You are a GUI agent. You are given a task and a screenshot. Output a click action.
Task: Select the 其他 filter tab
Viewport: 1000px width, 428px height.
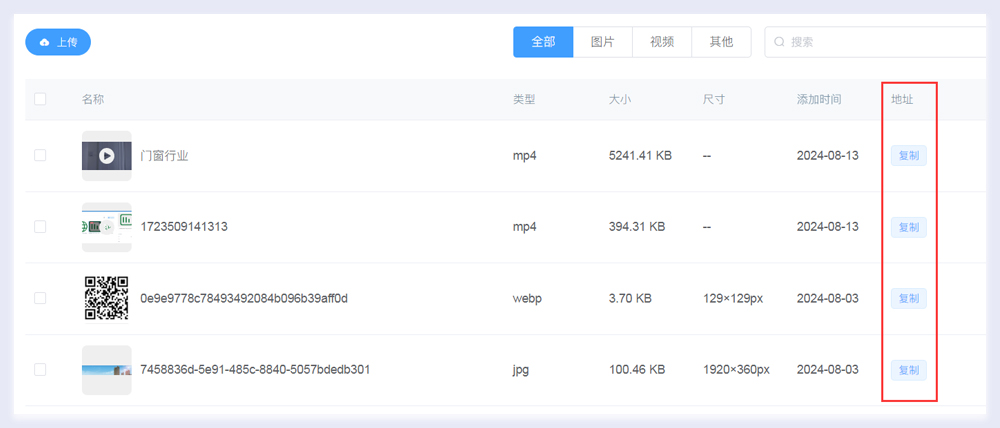(721, 42)
